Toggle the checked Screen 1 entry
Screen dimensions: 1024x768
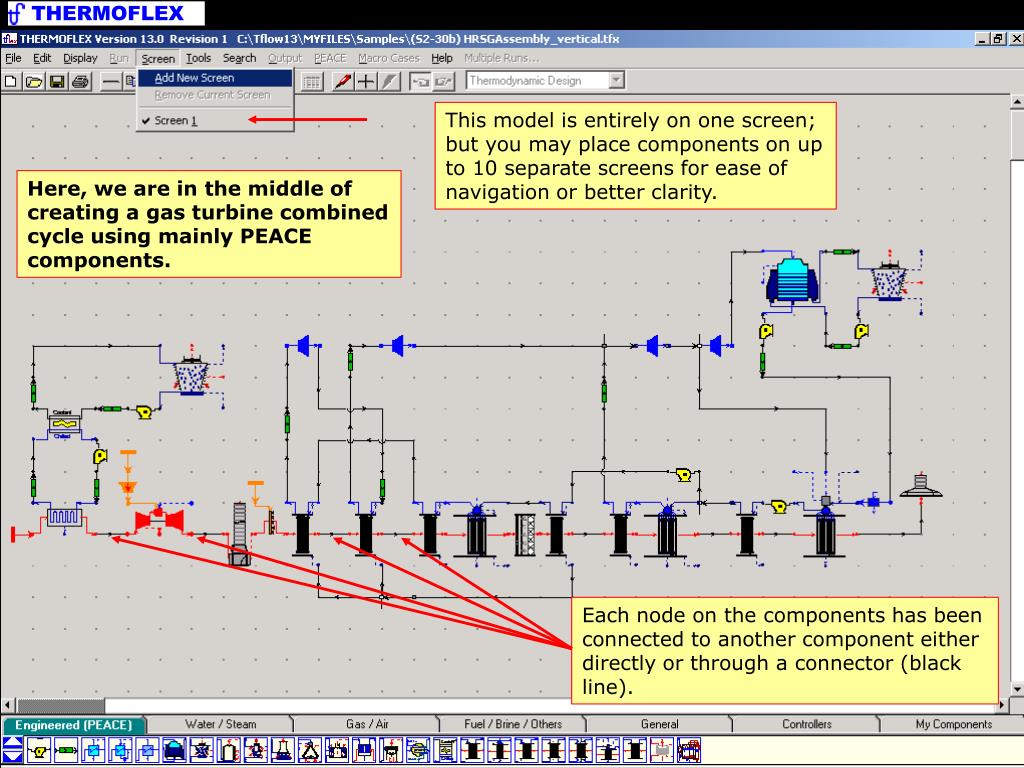[215, 120]
